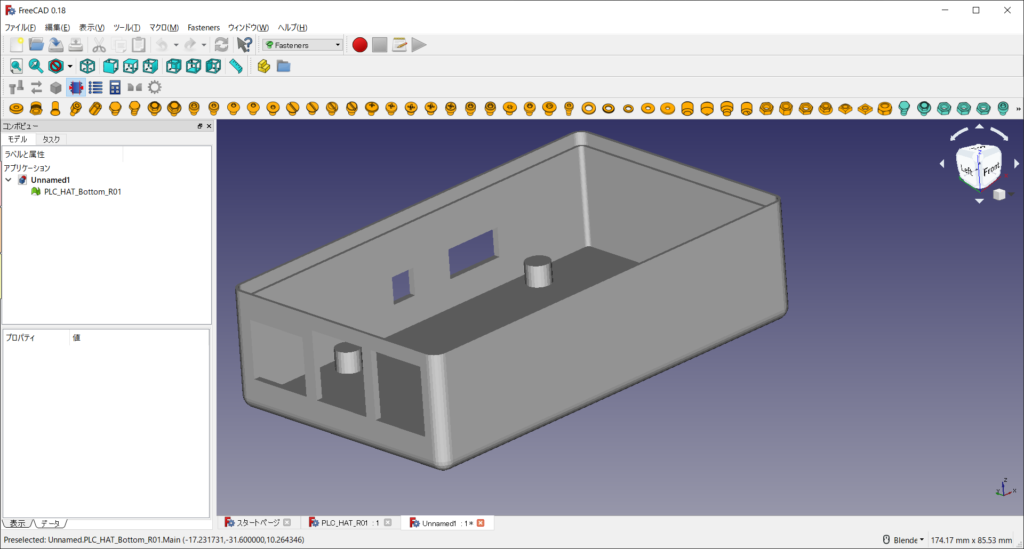Open file with the folder icon
Screen dimensions: 1024x549
36,45
